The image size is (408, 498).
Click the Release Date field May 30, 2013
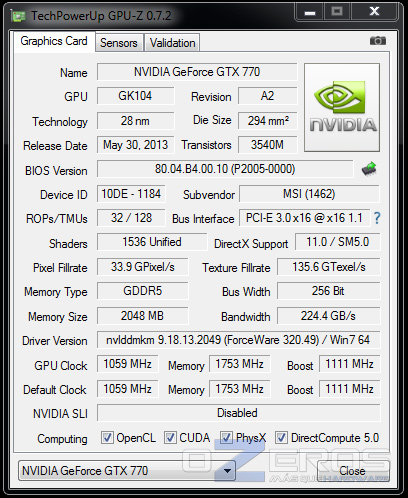click(x=135, y=145)
